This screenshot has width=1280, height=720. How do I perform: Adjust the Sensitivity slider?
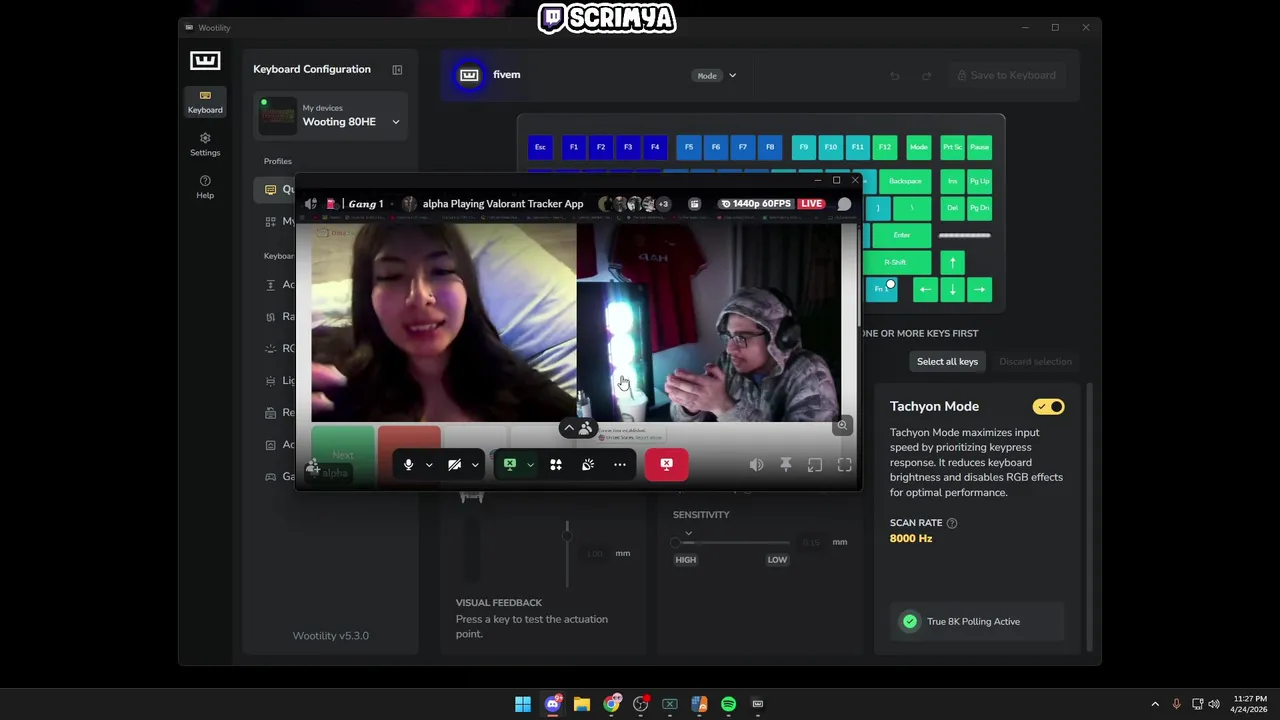tap(732, 542)
